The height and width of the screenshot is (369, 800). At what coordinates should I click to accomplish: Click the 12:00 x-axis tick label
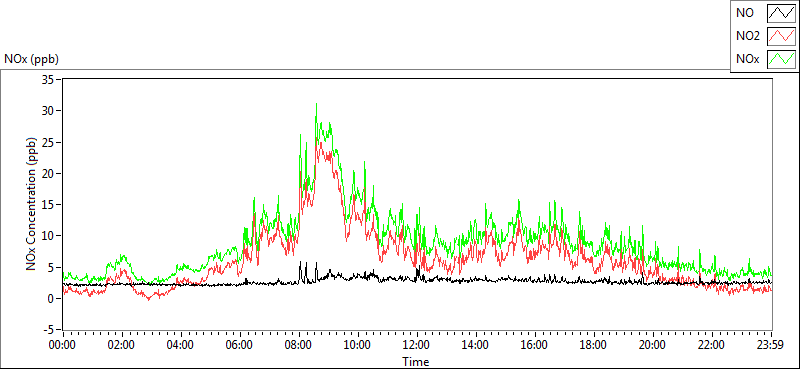pyautogui.click(x=417, y=345)
